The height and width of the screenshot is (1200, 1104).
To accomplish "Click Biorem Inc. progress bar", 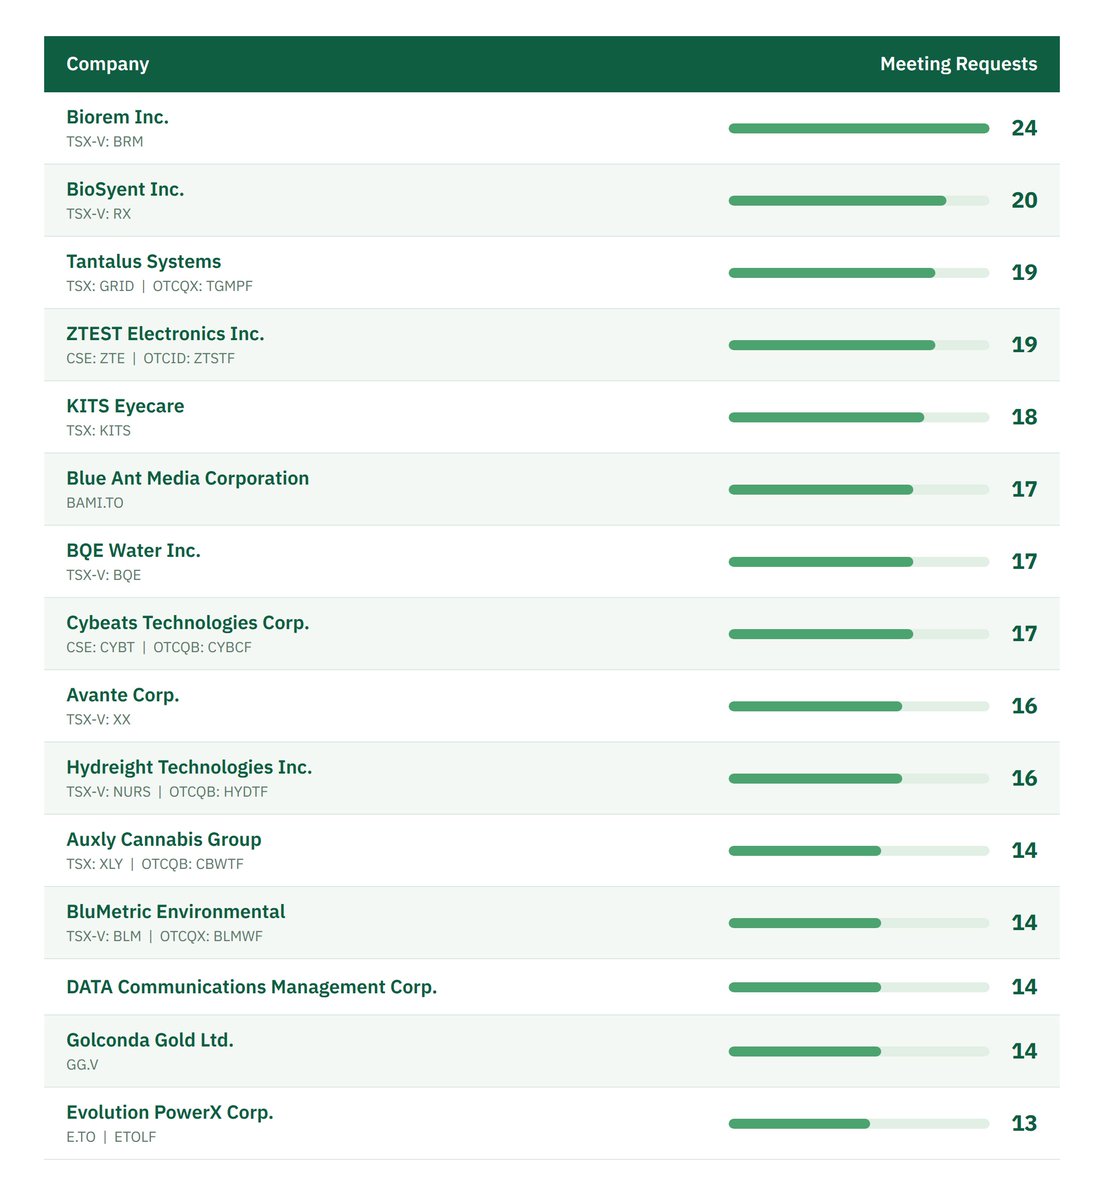I will [x=858, y=128].
